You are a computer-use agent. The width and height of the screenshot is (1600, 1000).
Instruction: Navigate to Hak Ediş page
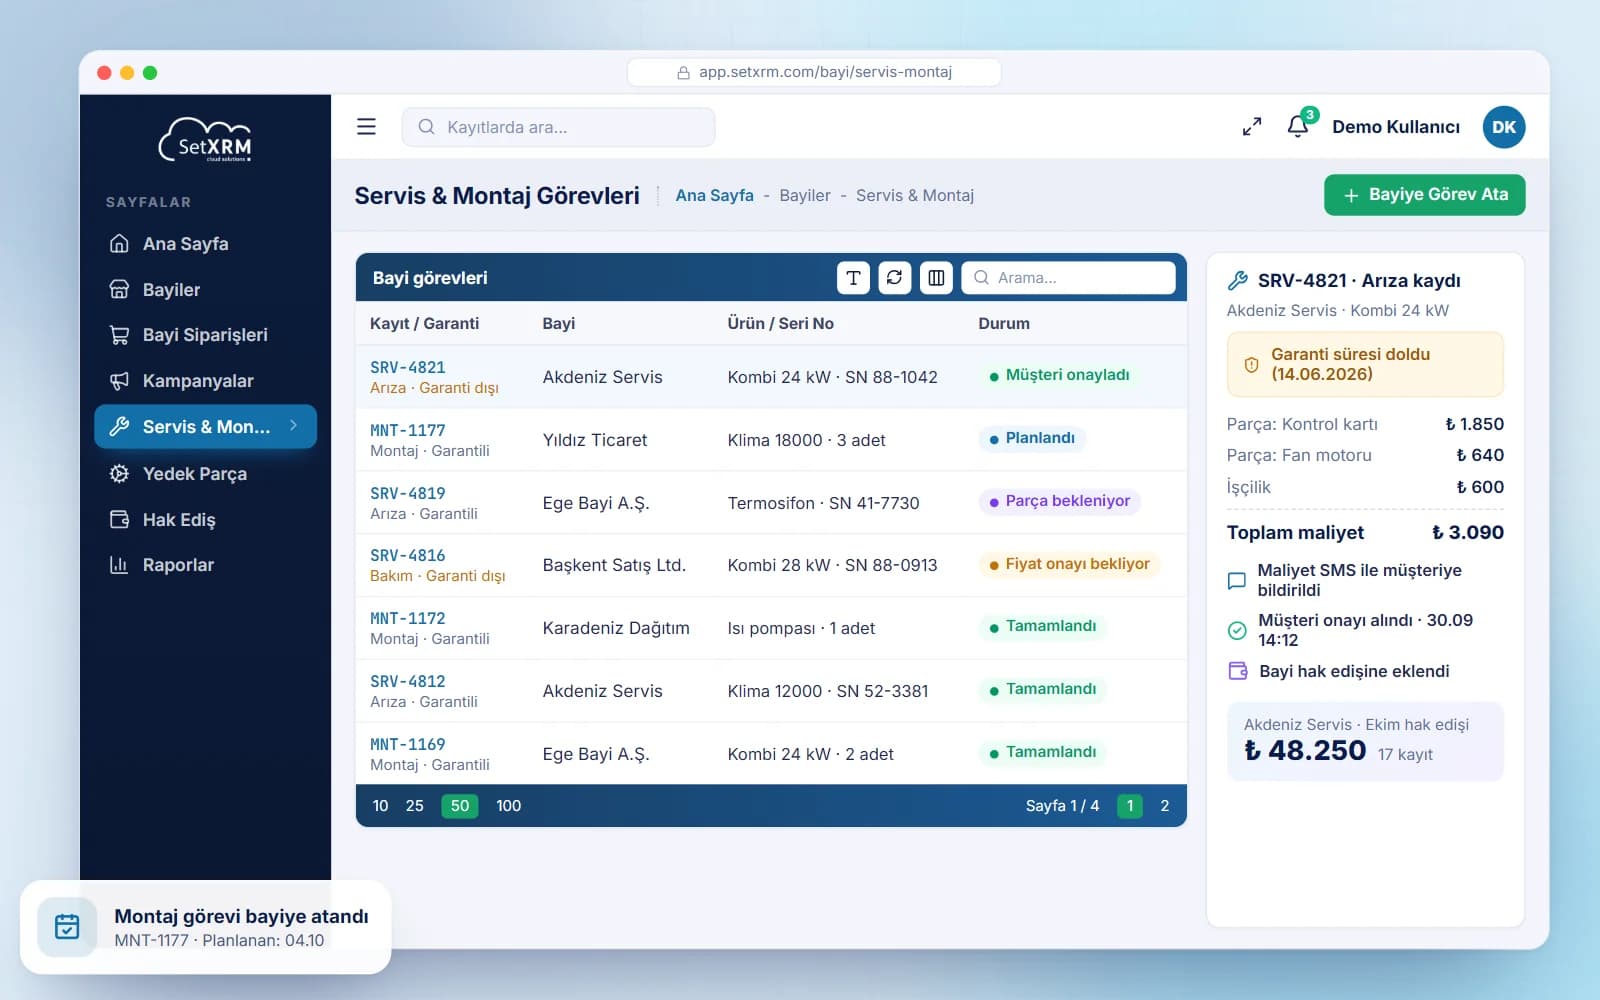tap(205, 520)
